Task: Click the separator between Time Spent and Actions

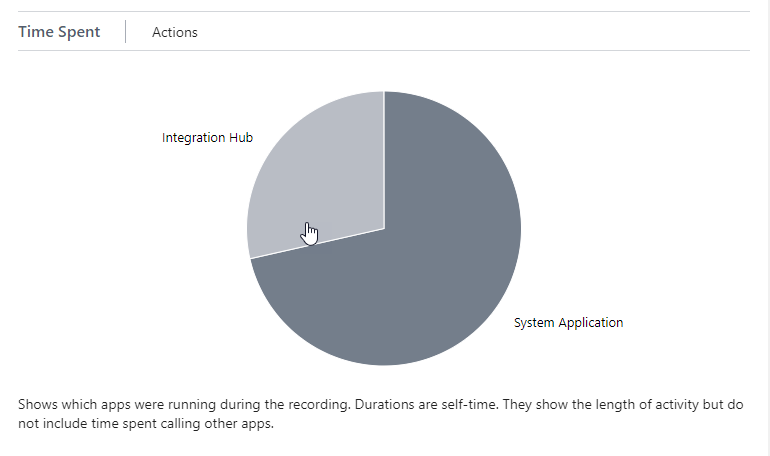Action: [125, 31]
